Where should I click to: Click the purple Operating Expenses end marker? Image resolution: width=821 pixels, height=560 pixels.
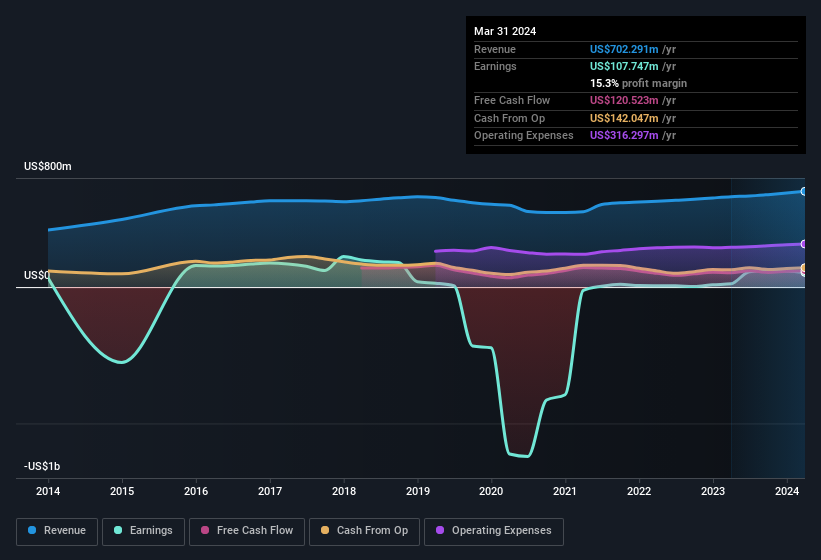pyautogui.click(x=803, y=244)
